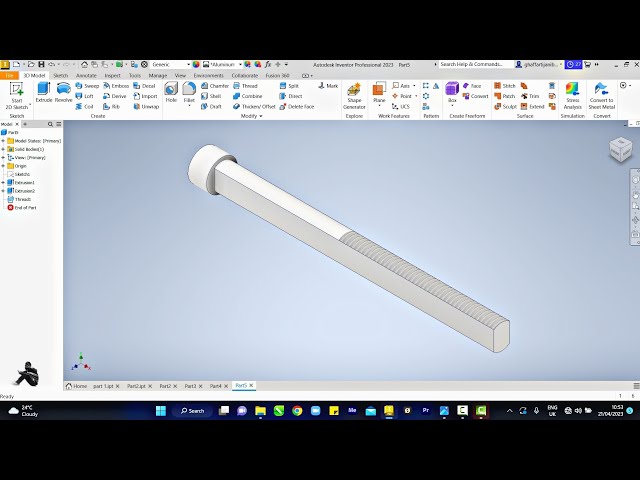Open the File menu
This screenshot has height=480, width=640.
[x=9, y=76]
